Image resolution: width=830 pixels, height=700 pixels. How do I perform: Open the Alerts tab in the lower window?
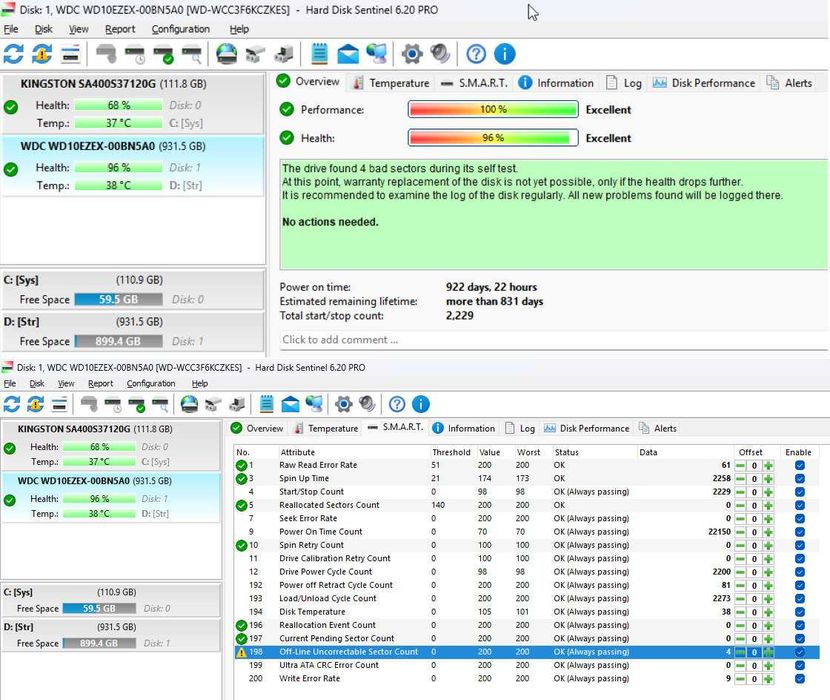click(657, 428)
